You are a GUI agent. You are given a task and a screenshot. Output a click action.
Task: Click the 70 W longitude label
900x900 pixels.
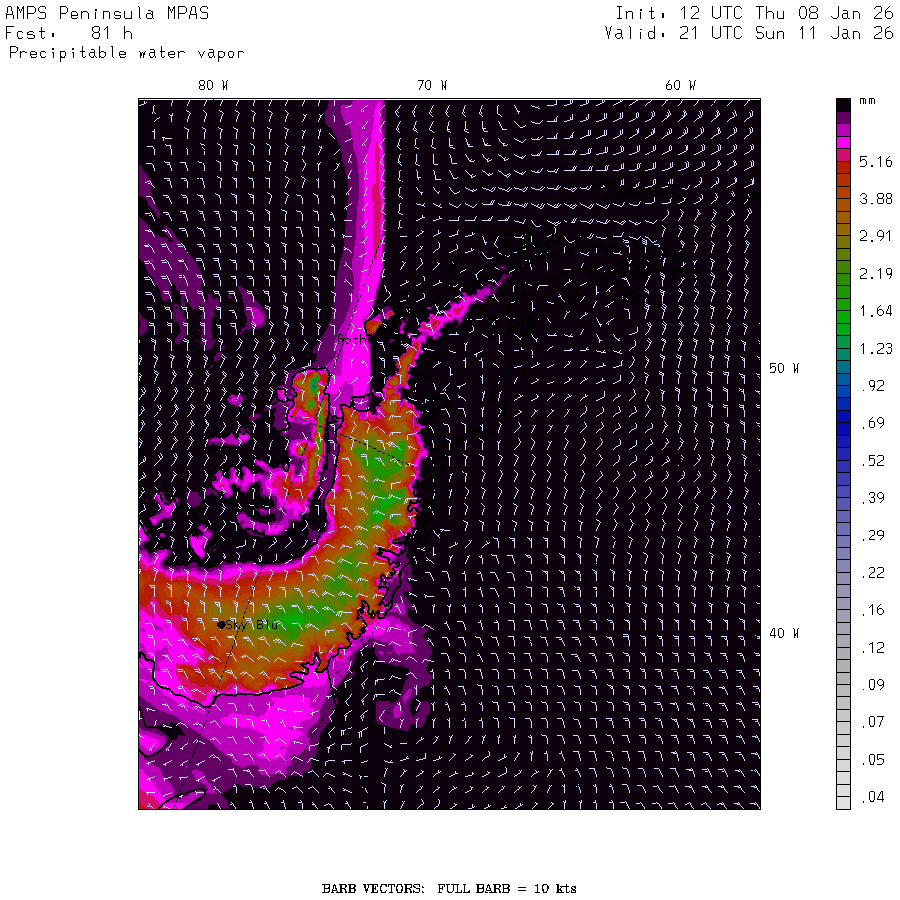click(432, 86)
